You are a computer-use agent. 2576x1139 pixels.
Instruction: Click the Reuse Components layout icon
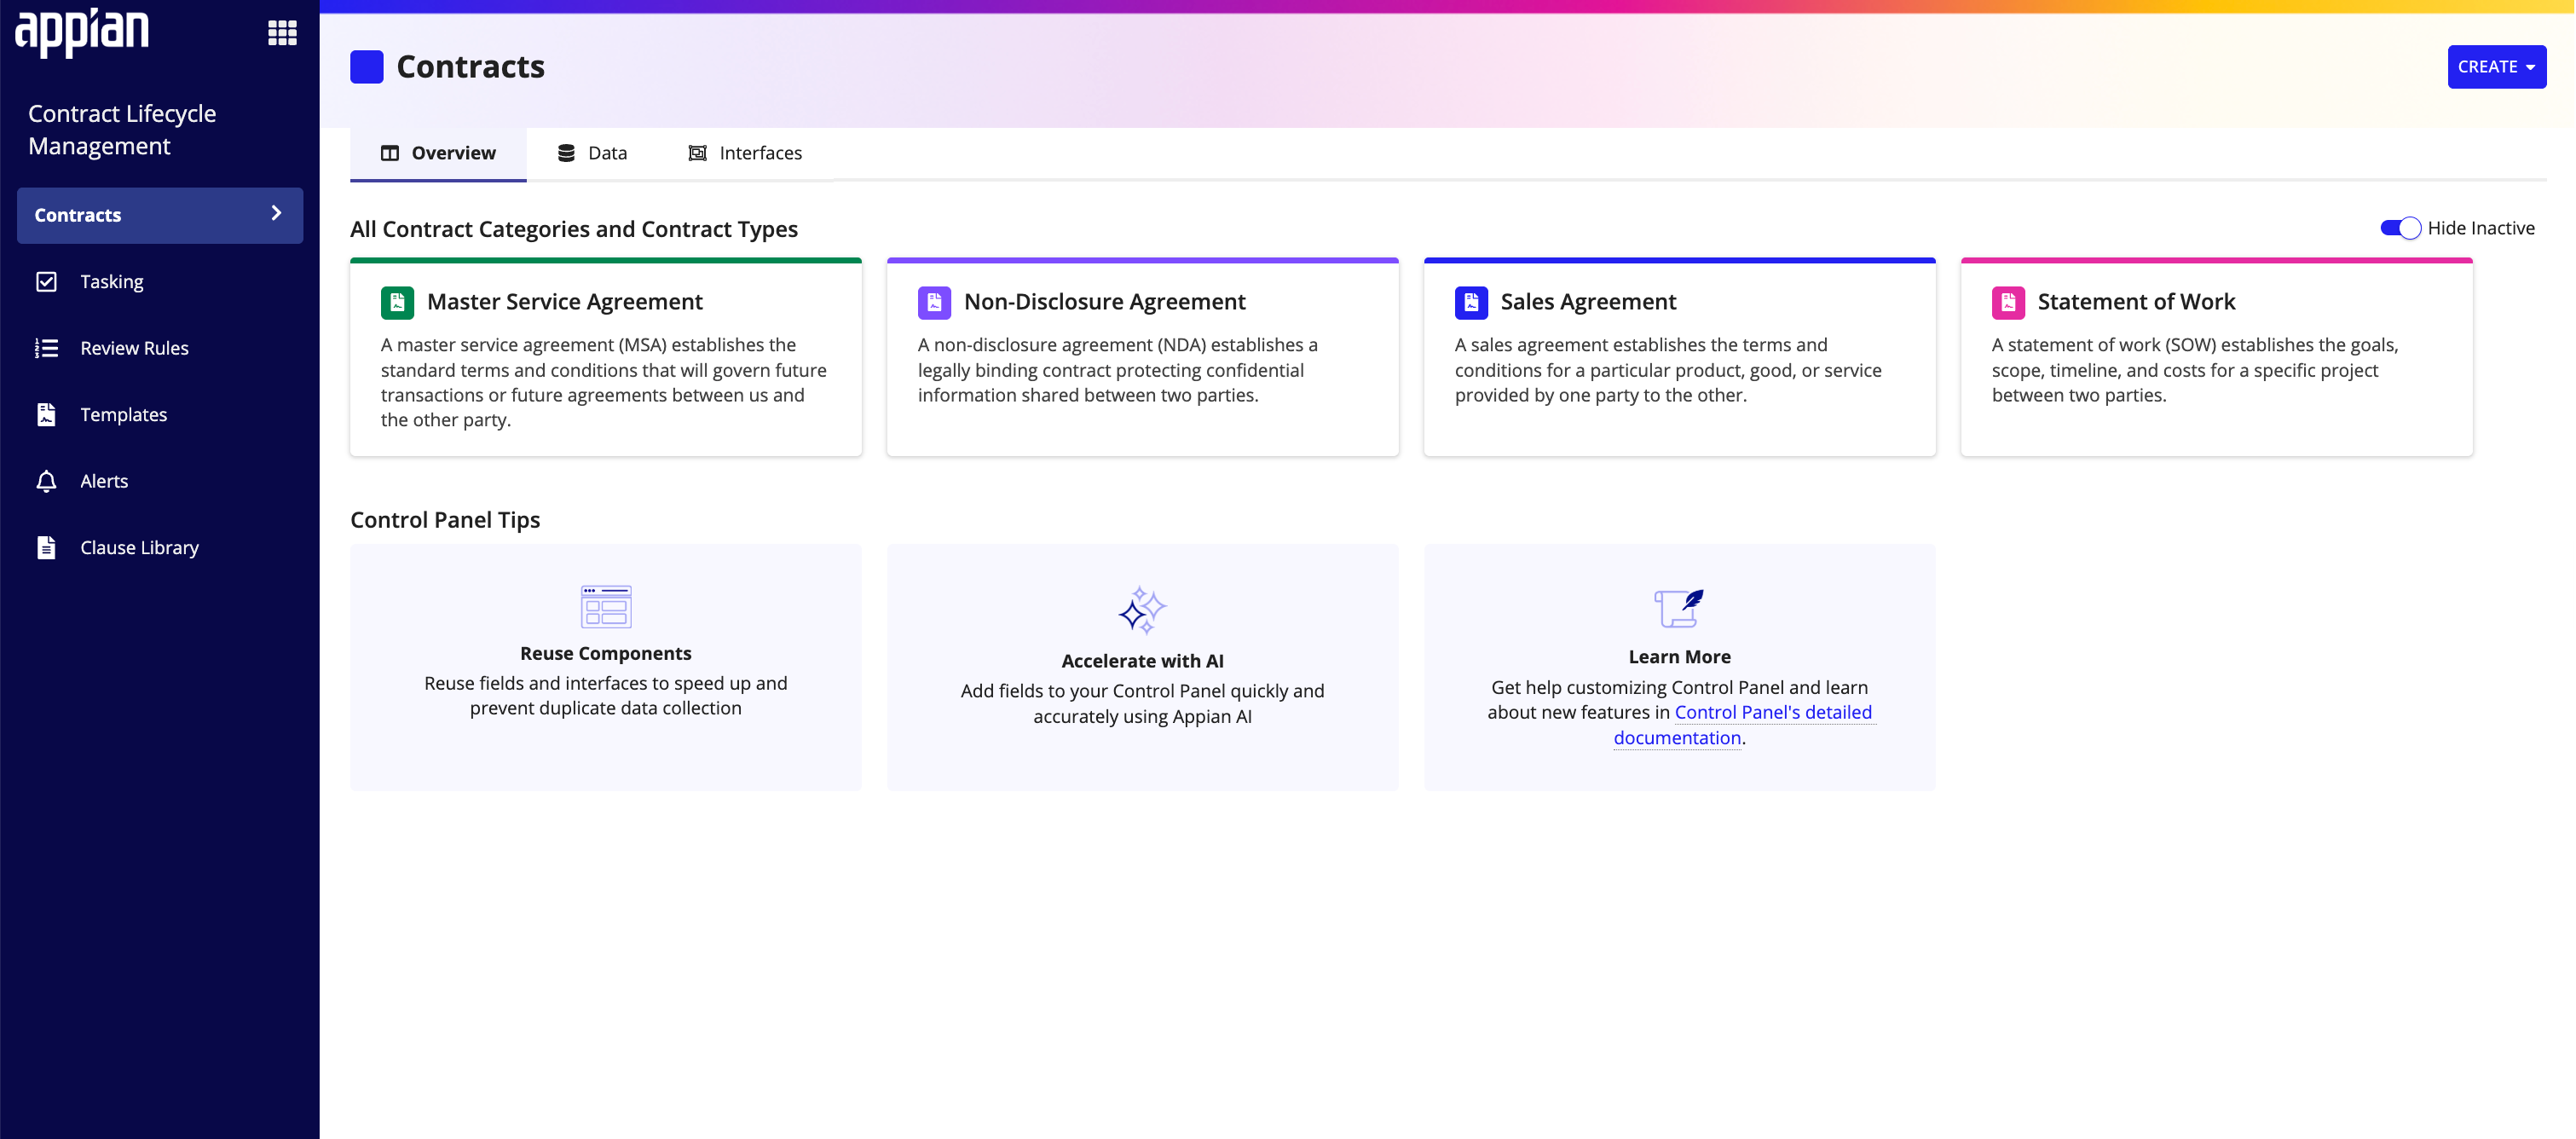pos(606,607)
